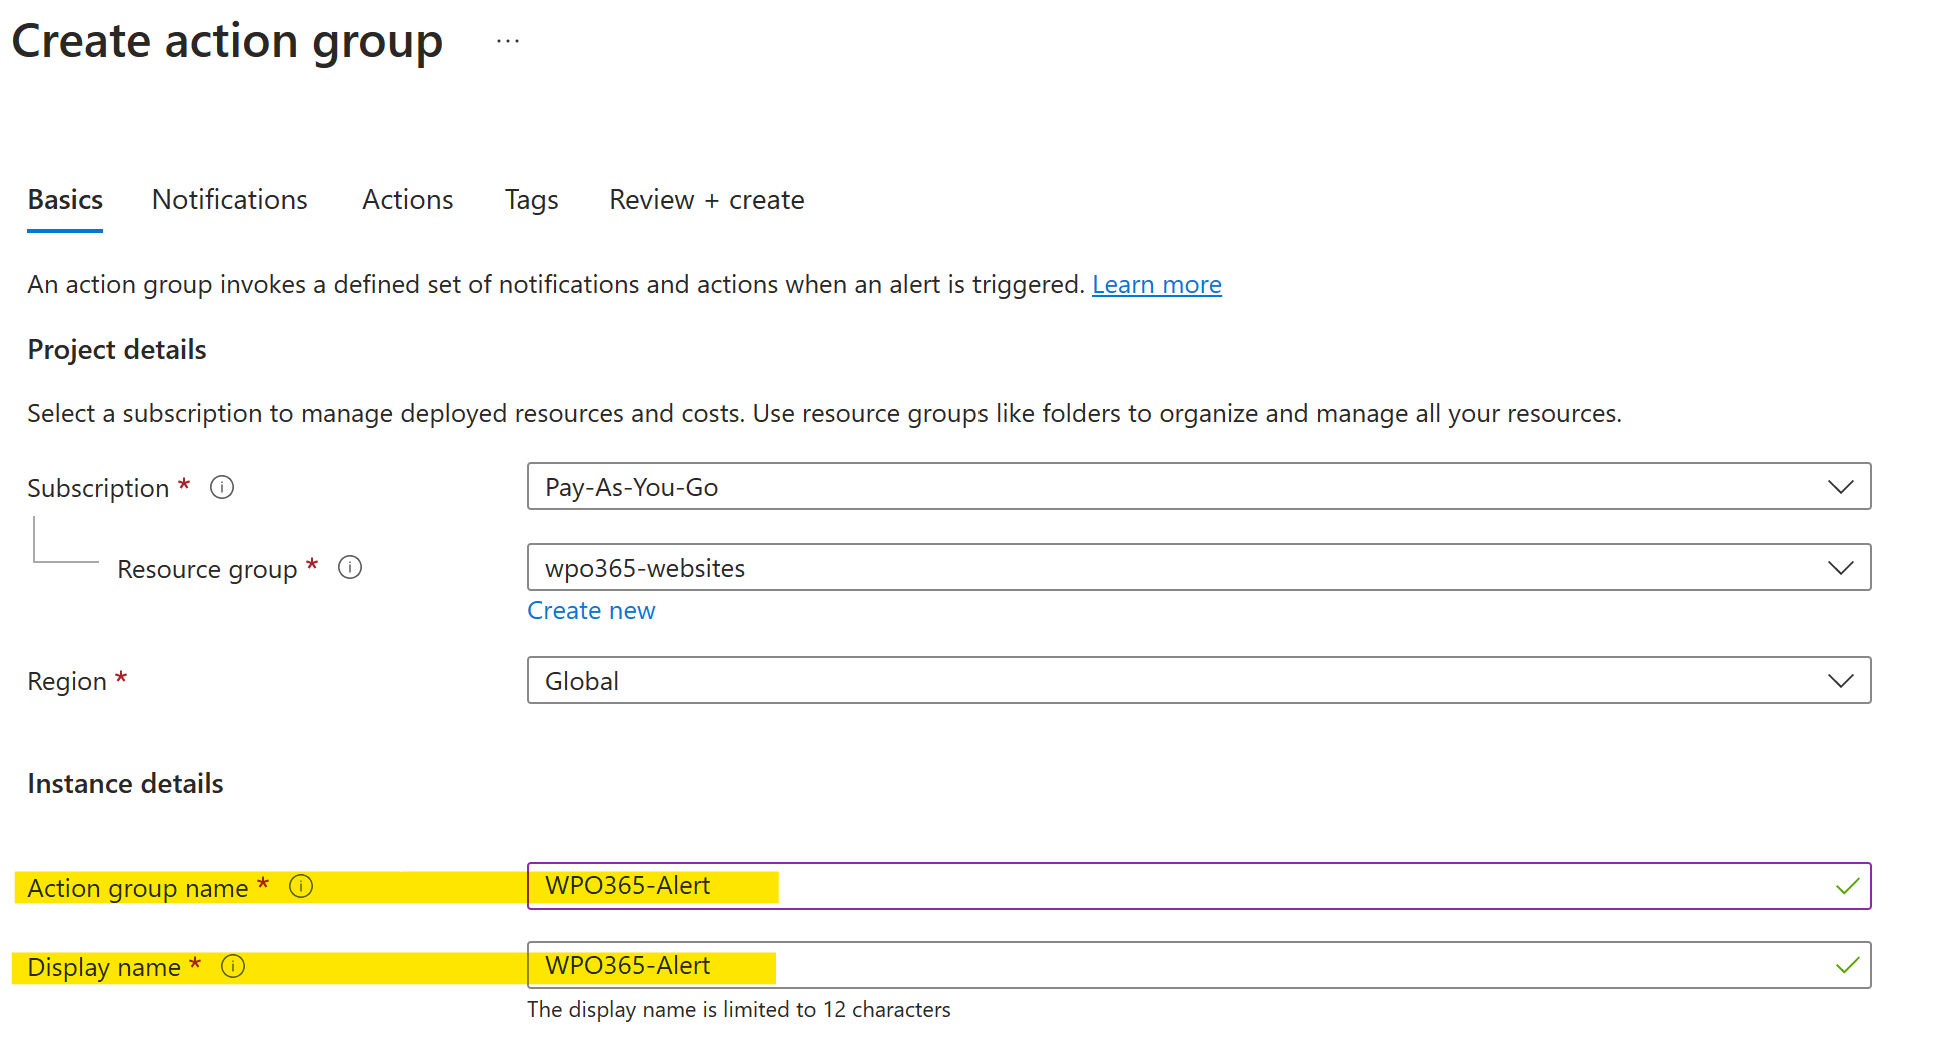Click Create new resource group link

click(591, 610)
